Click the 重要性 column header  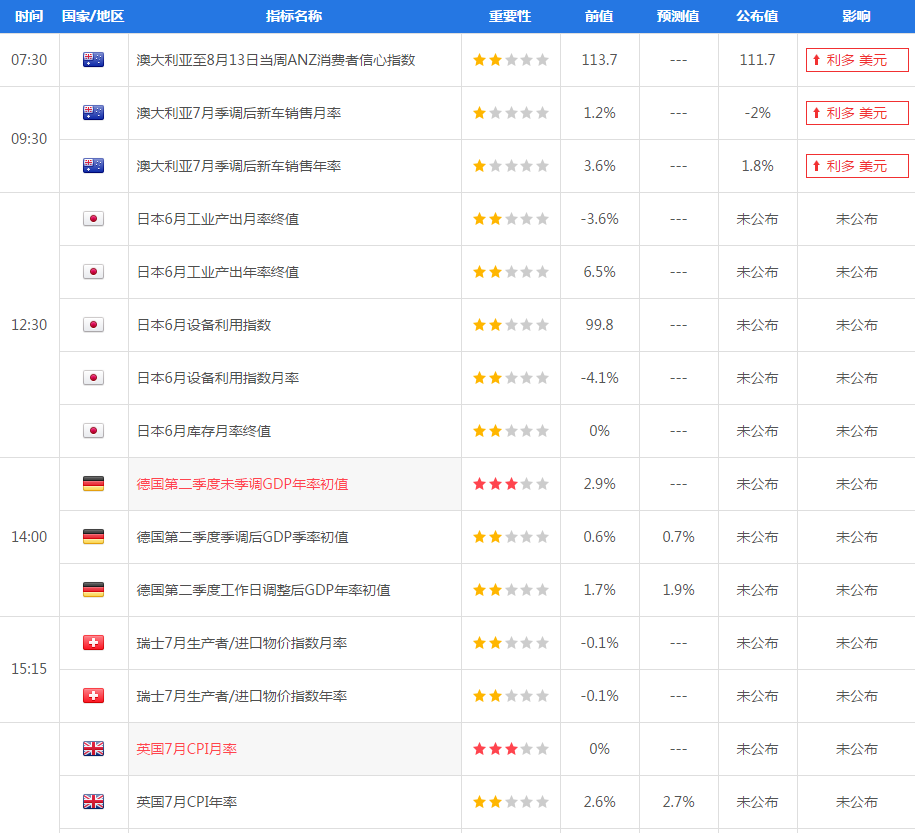click(510, 16)
